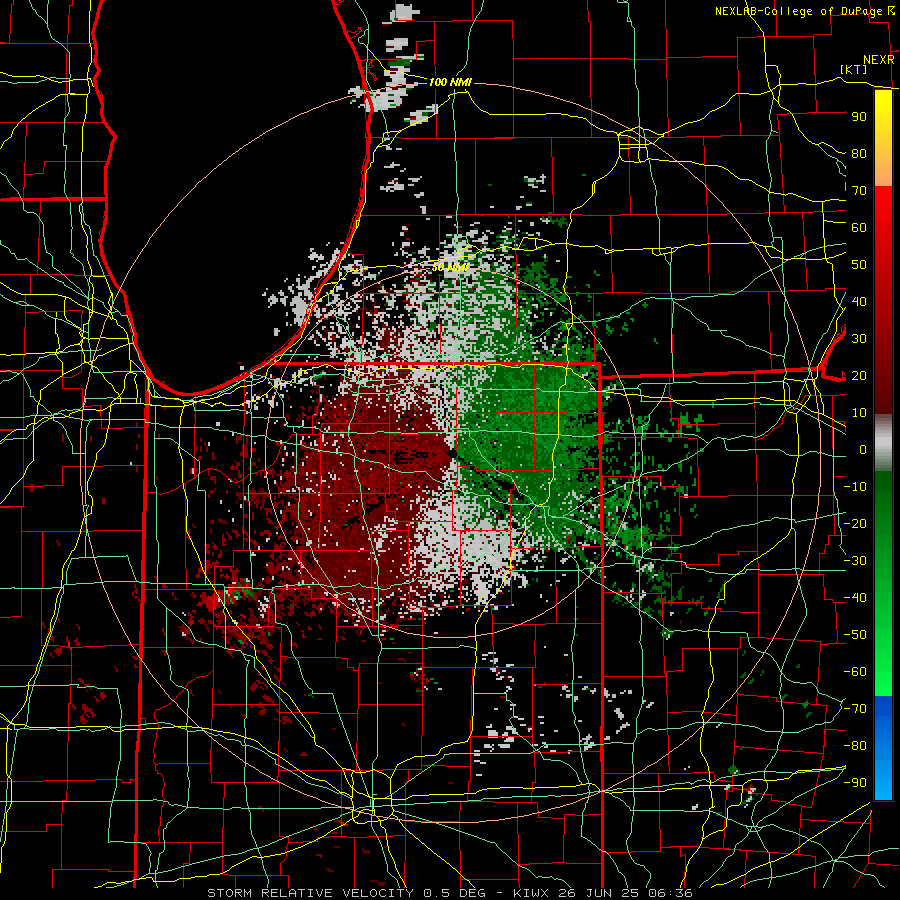This screenshot has height=900, width=900.
Task: Click the NEXR label above the color scale
Action: (x=879, y=60)
